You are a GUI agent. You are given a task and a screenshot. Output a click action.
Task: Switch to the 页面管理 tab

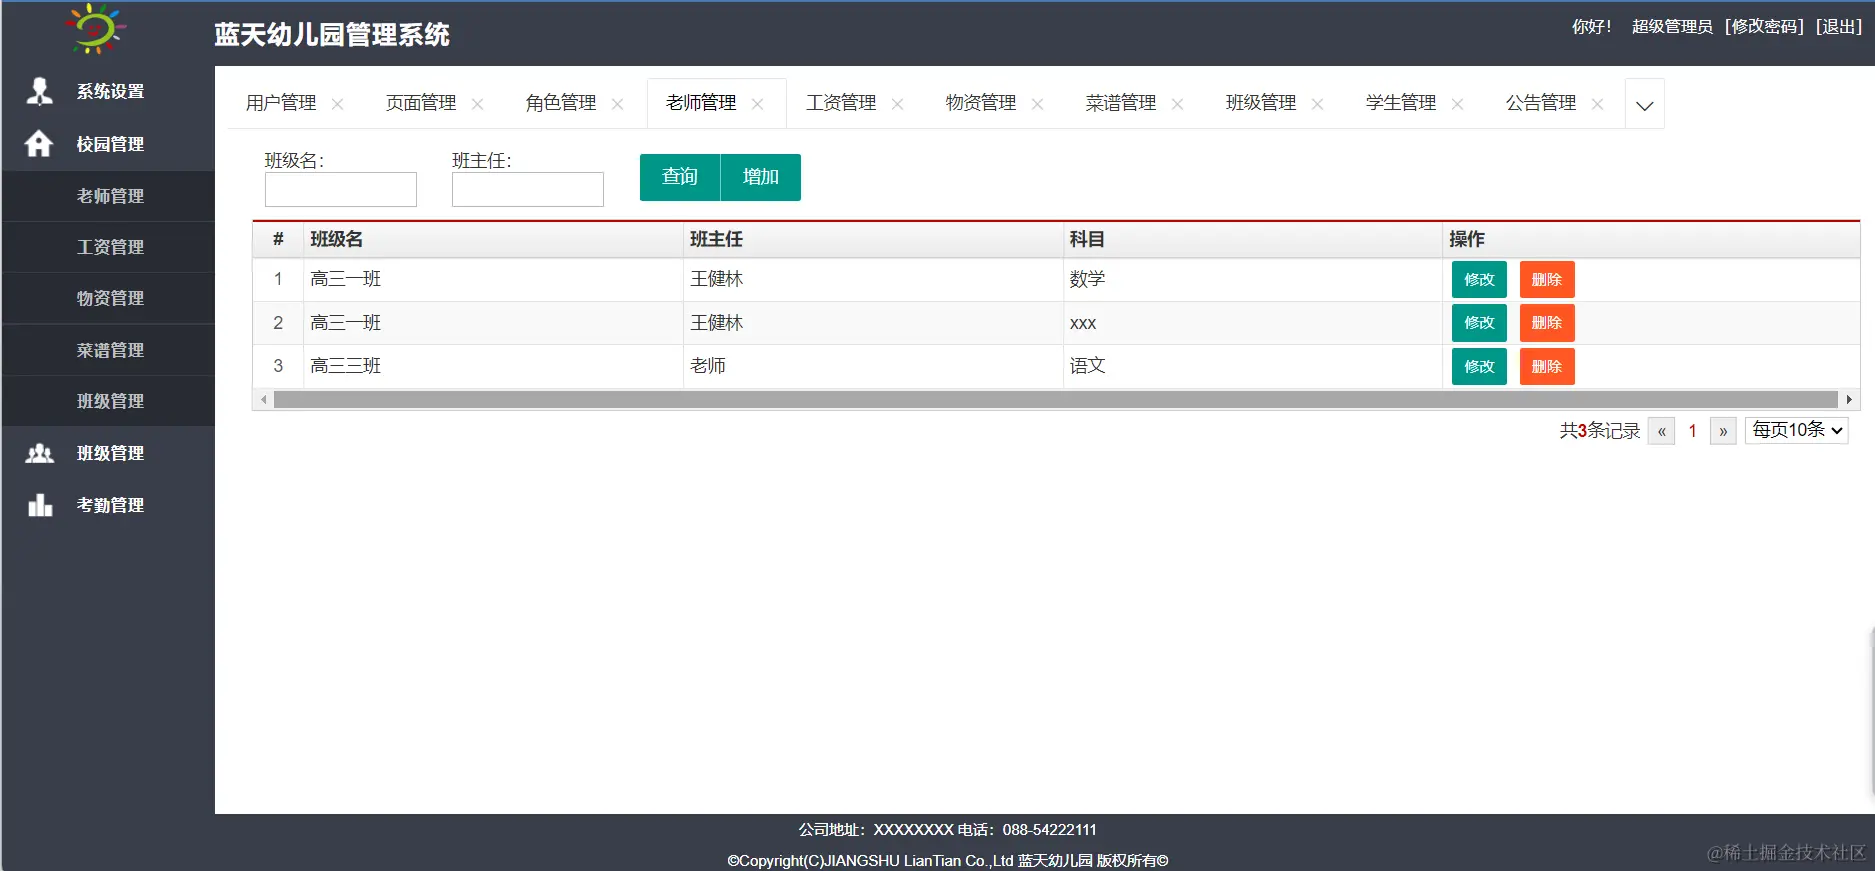pyautogui.click(x=421, y=103)
